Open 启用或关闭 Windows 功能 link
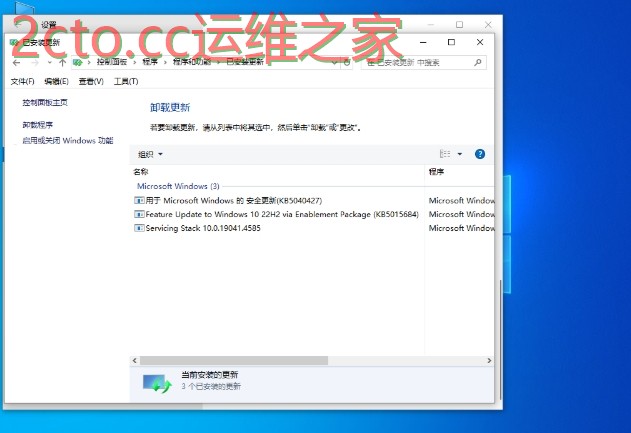 click(x=68, y=140)
